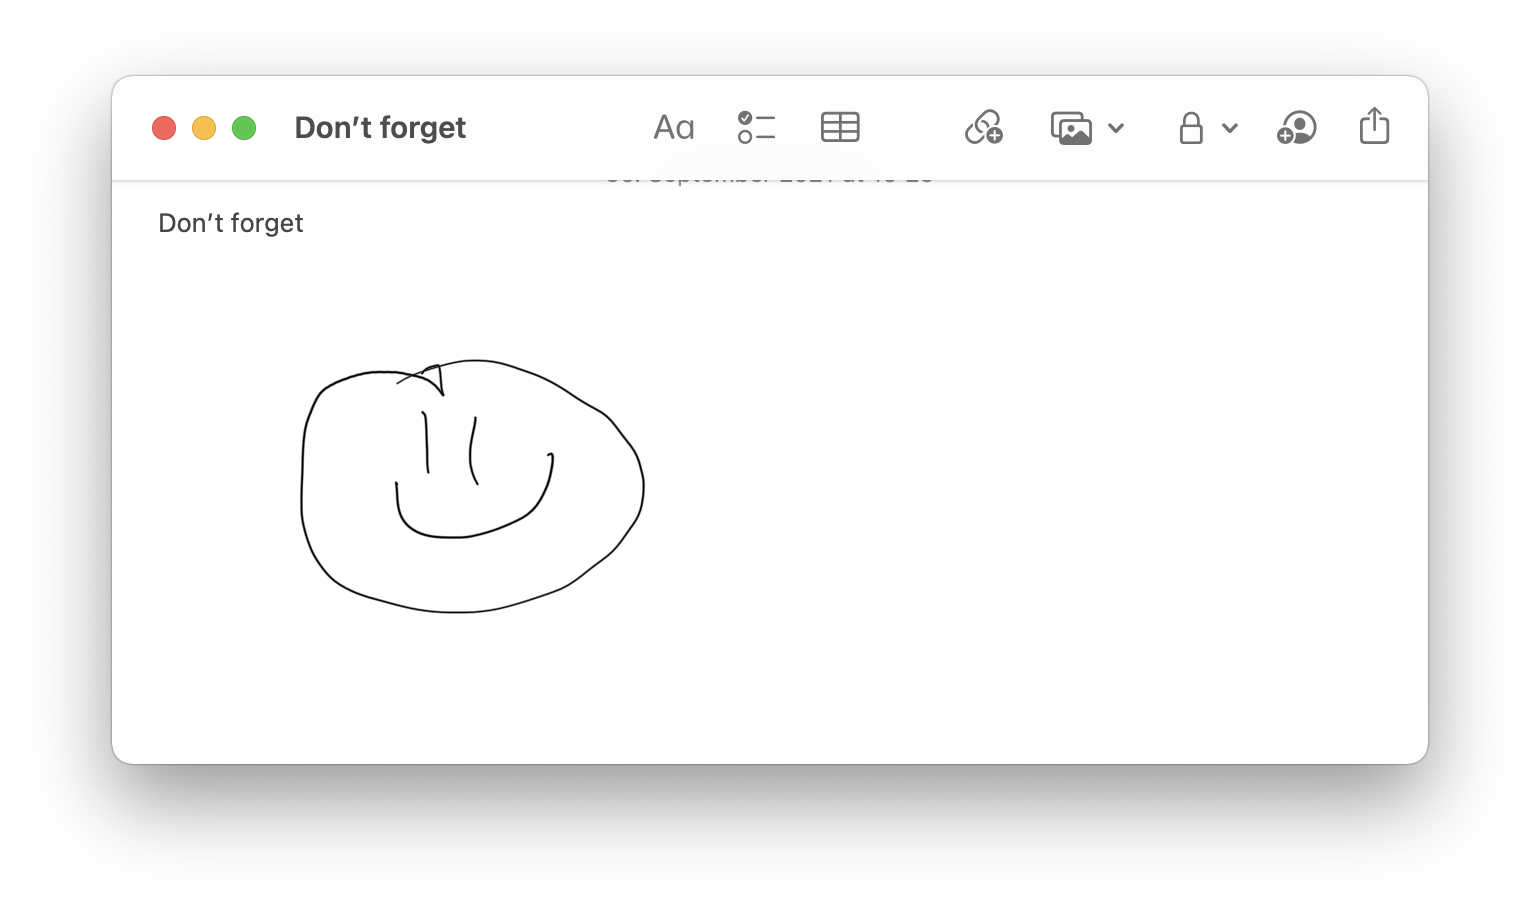
Task: Enter full screen with the green button
Action: (244, 127)
